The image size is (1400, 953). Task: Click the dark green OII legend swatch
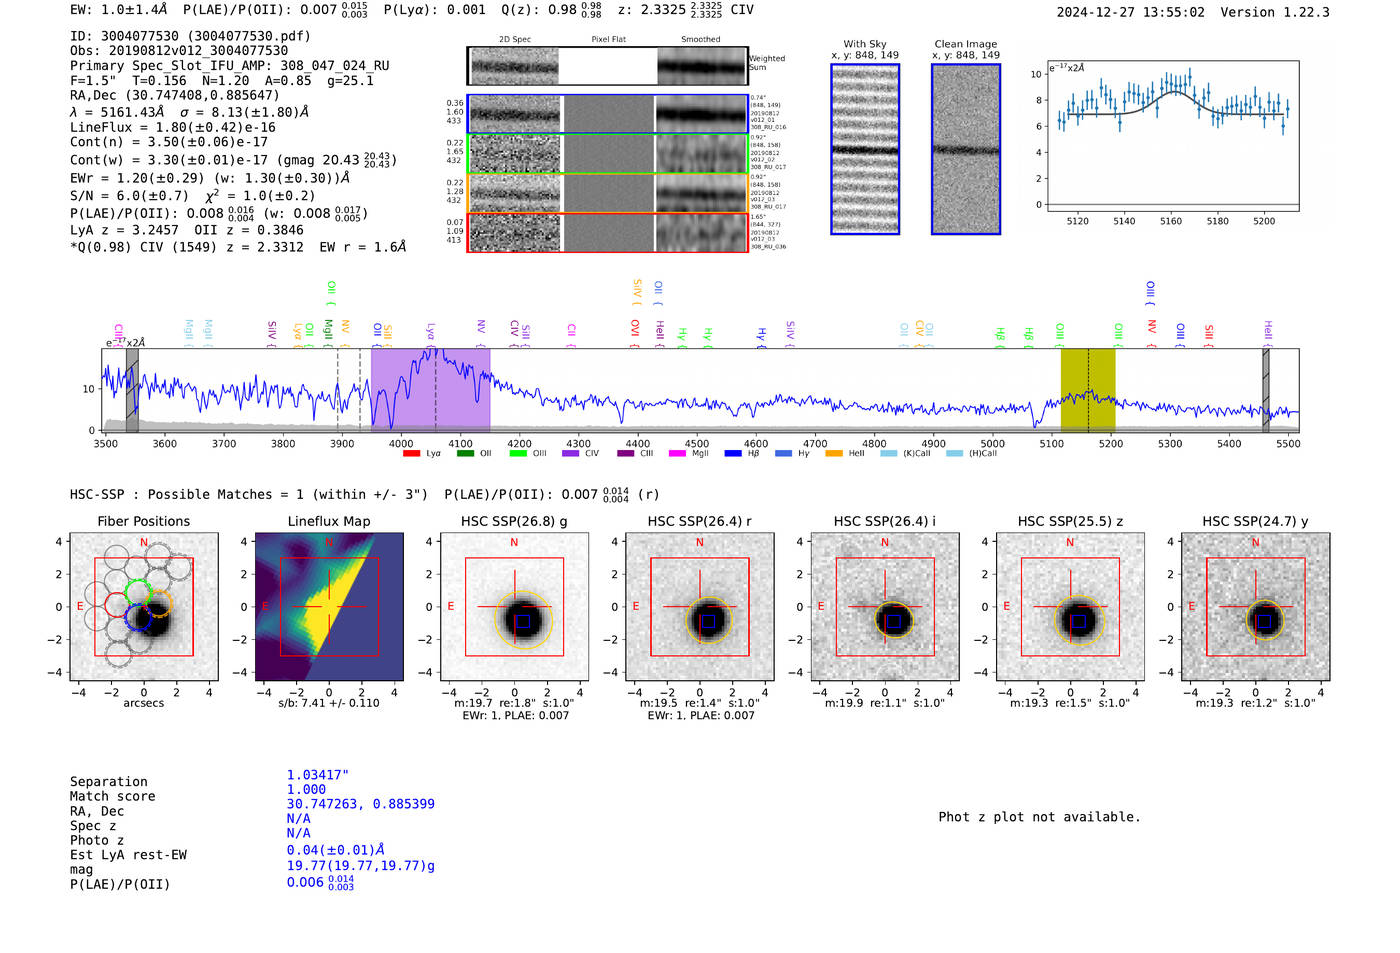click(x=465, y=454)
